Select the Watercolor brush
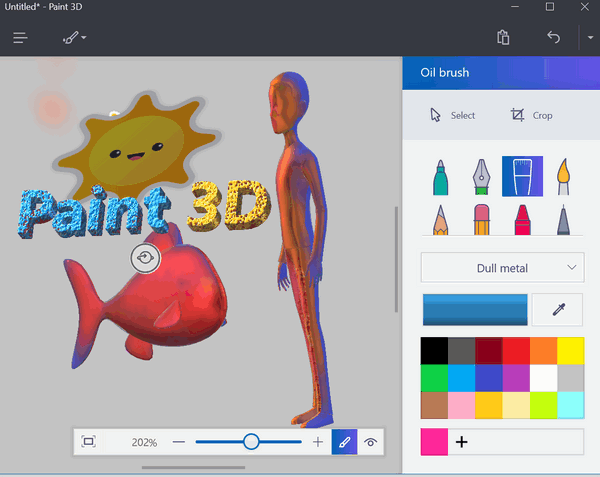 click(x=563, y=177)
